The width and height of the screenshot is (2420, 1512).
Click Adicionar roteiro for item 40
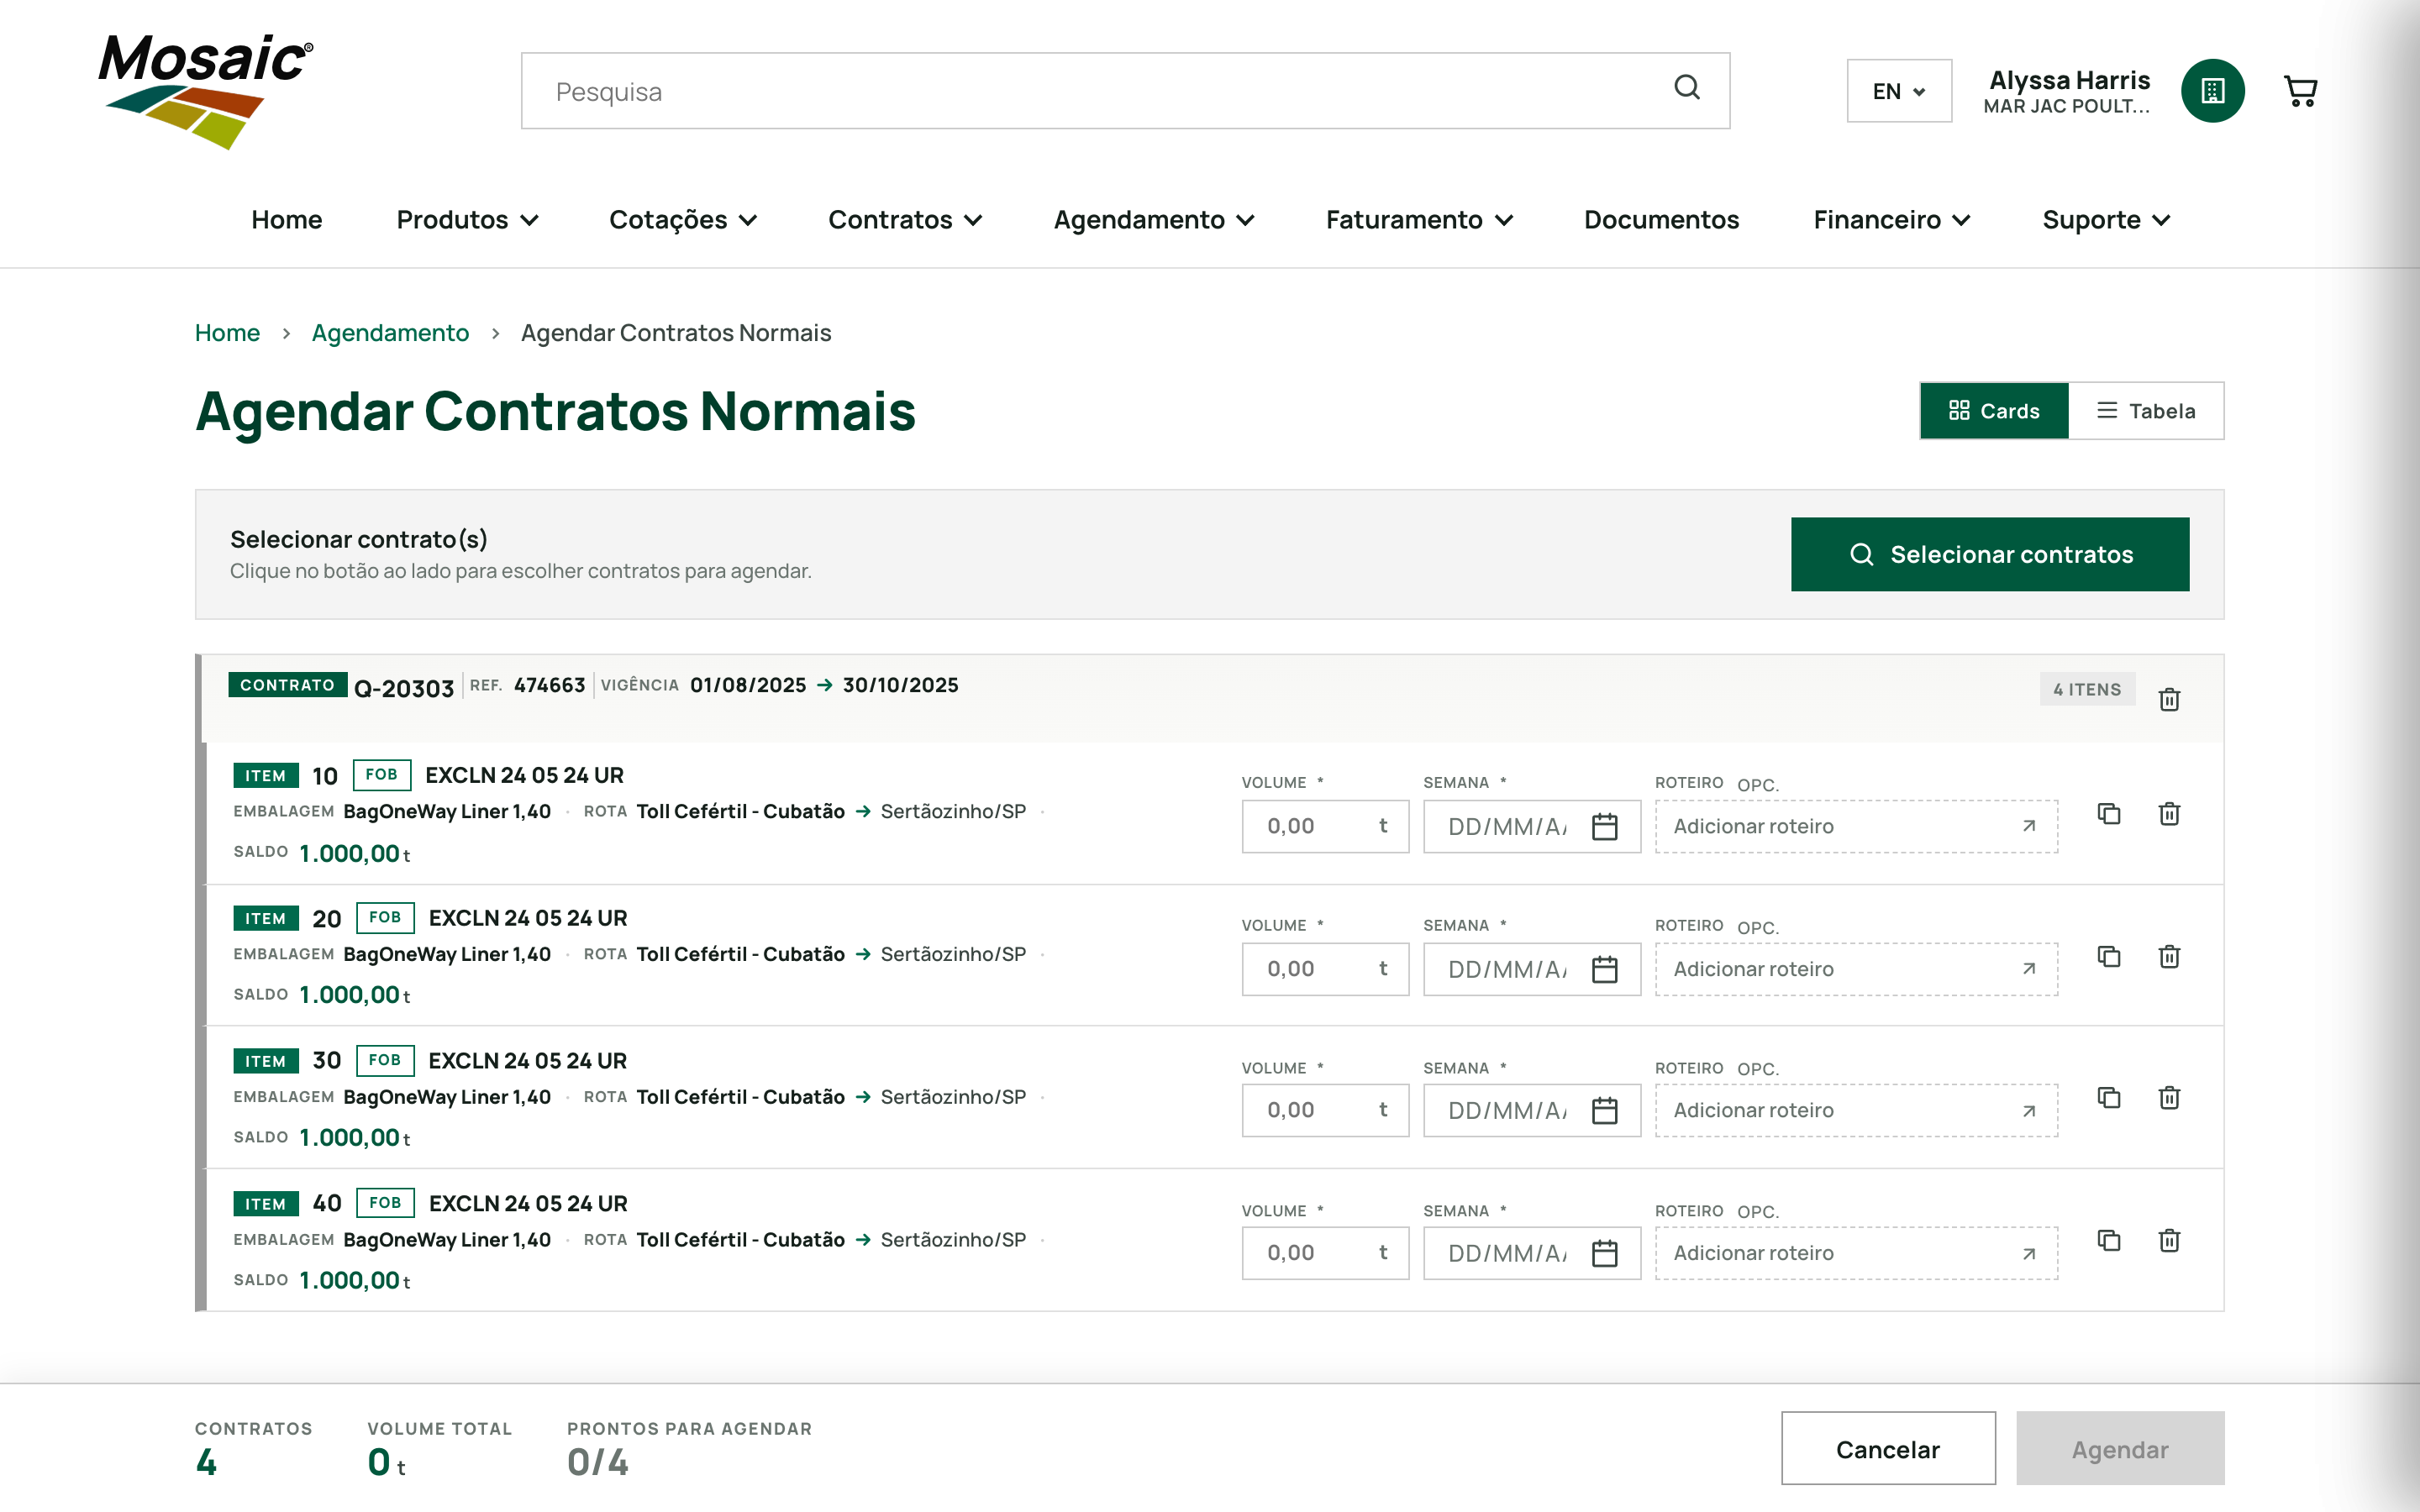point(1856,1254)
